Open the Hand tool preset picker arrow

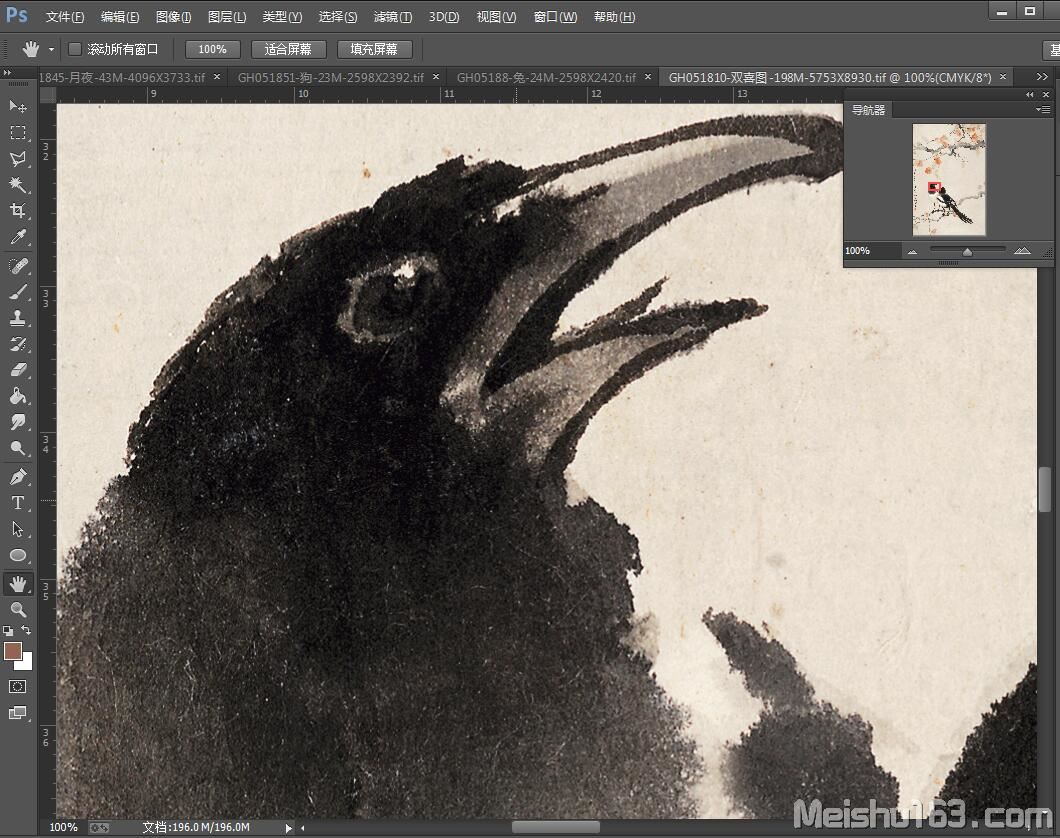[51, 49]
